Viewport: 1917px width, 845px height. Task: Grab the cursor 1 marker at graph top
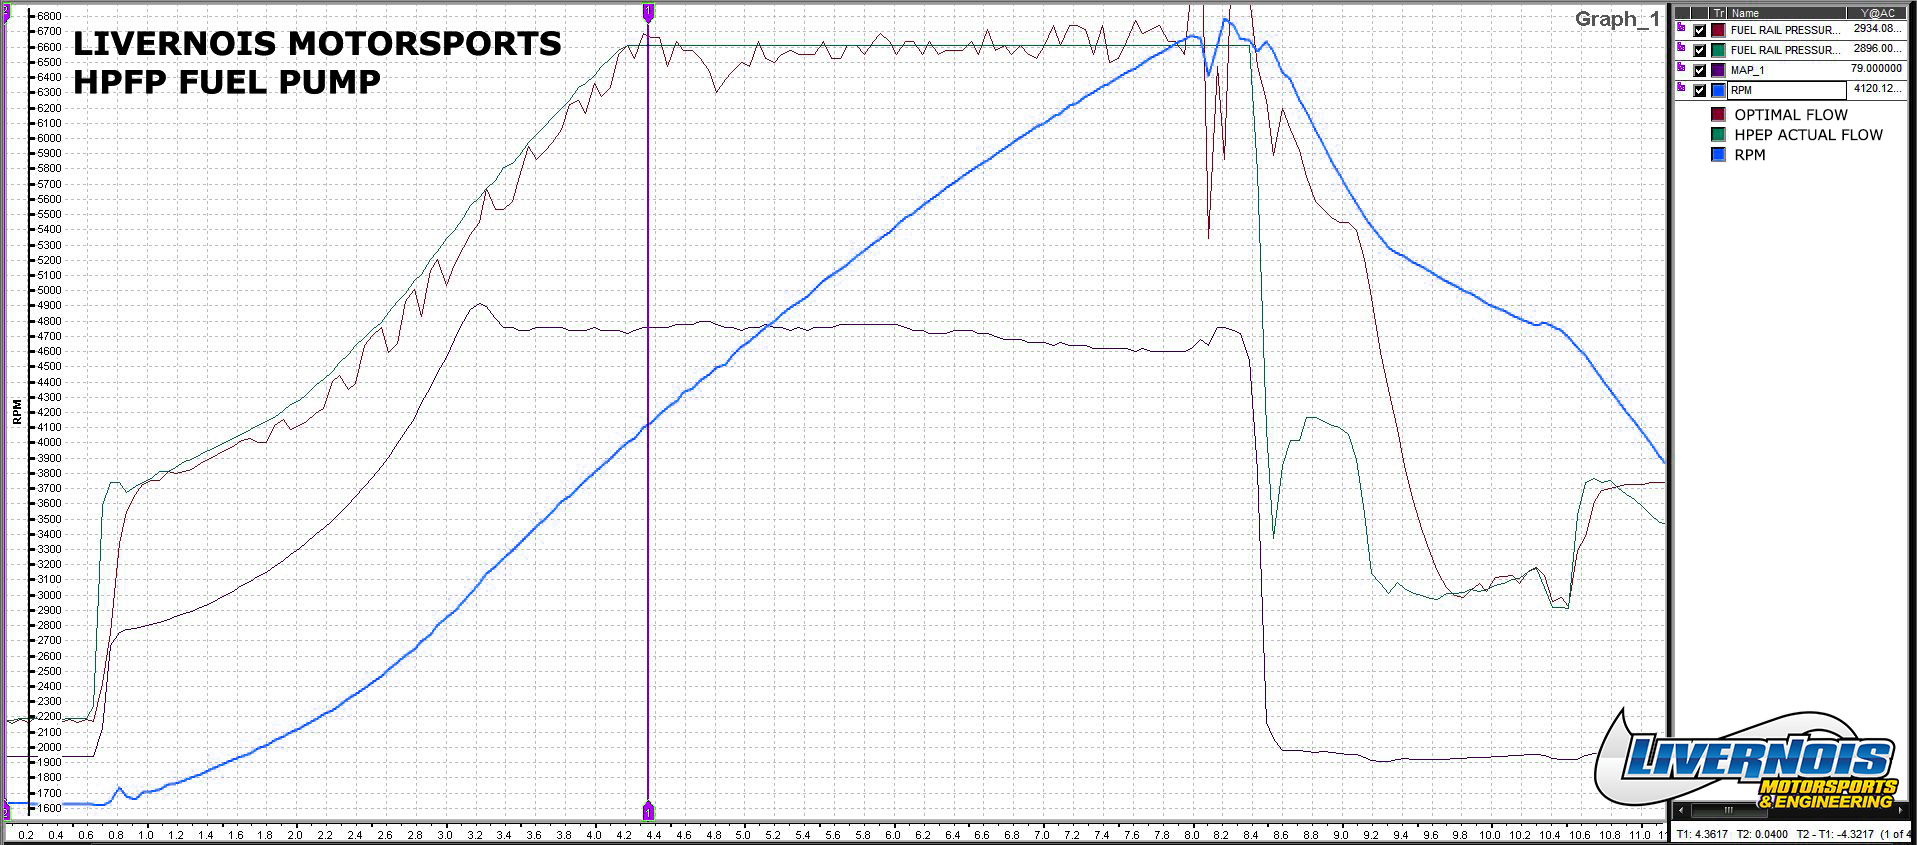(x=648, y=13)
